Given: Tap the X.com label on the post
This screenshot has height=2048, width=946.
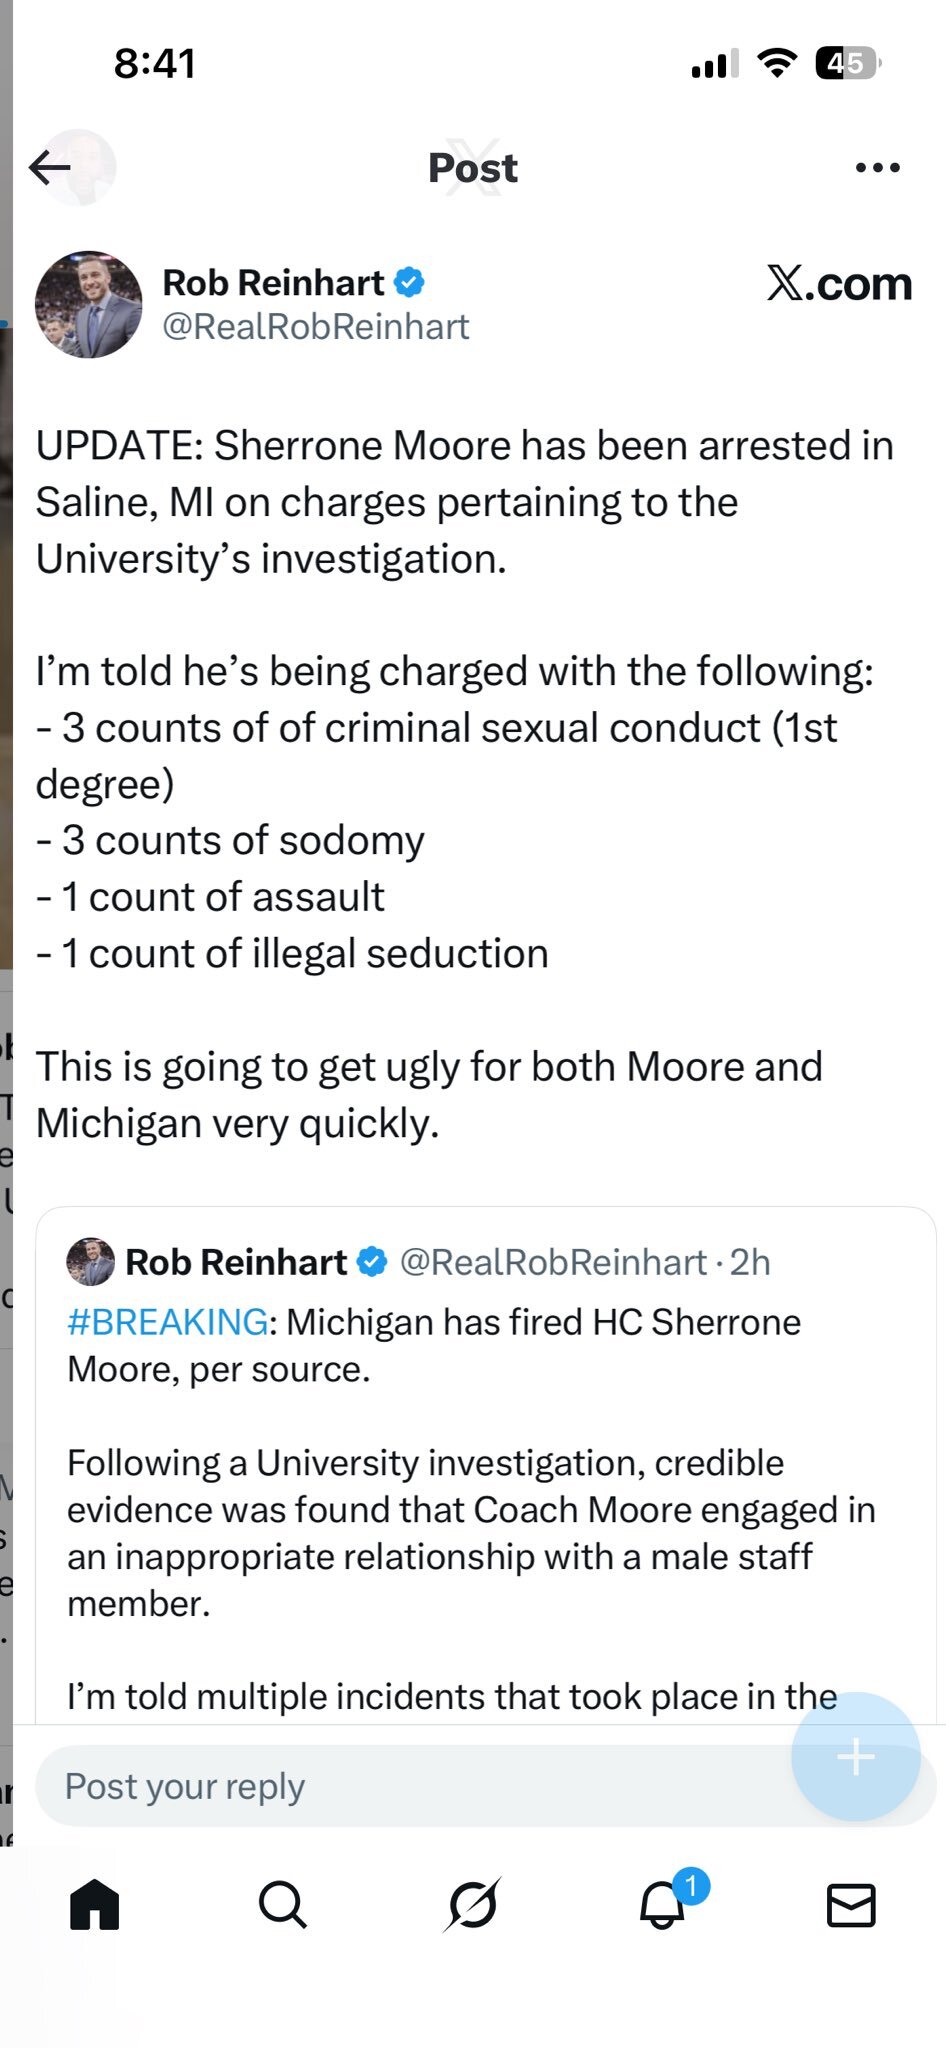Looking at the screenshot, I should point(839,284).
